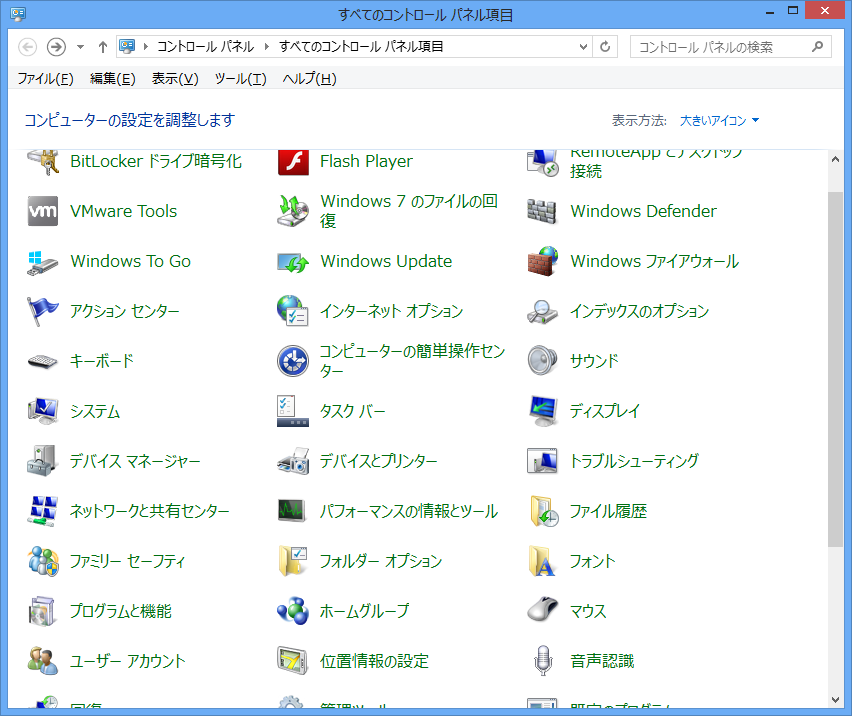Click the Windows Update label
This screenshot has height=716, width=852.
[x=386, y=261]
